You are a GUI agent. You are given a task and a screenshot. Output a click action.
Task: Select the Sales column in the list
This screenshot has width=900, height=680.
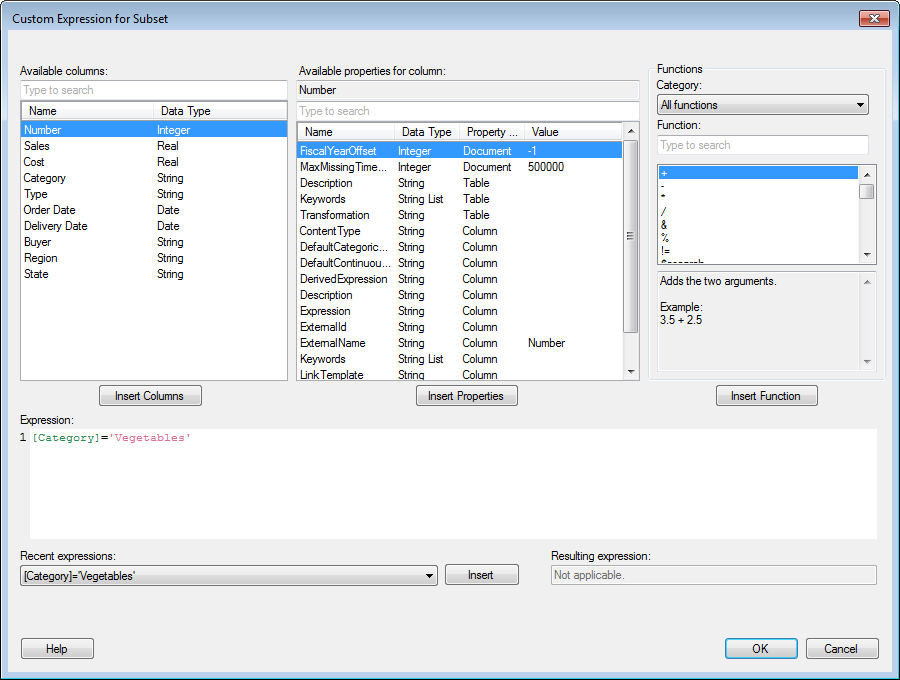(37, 146)
